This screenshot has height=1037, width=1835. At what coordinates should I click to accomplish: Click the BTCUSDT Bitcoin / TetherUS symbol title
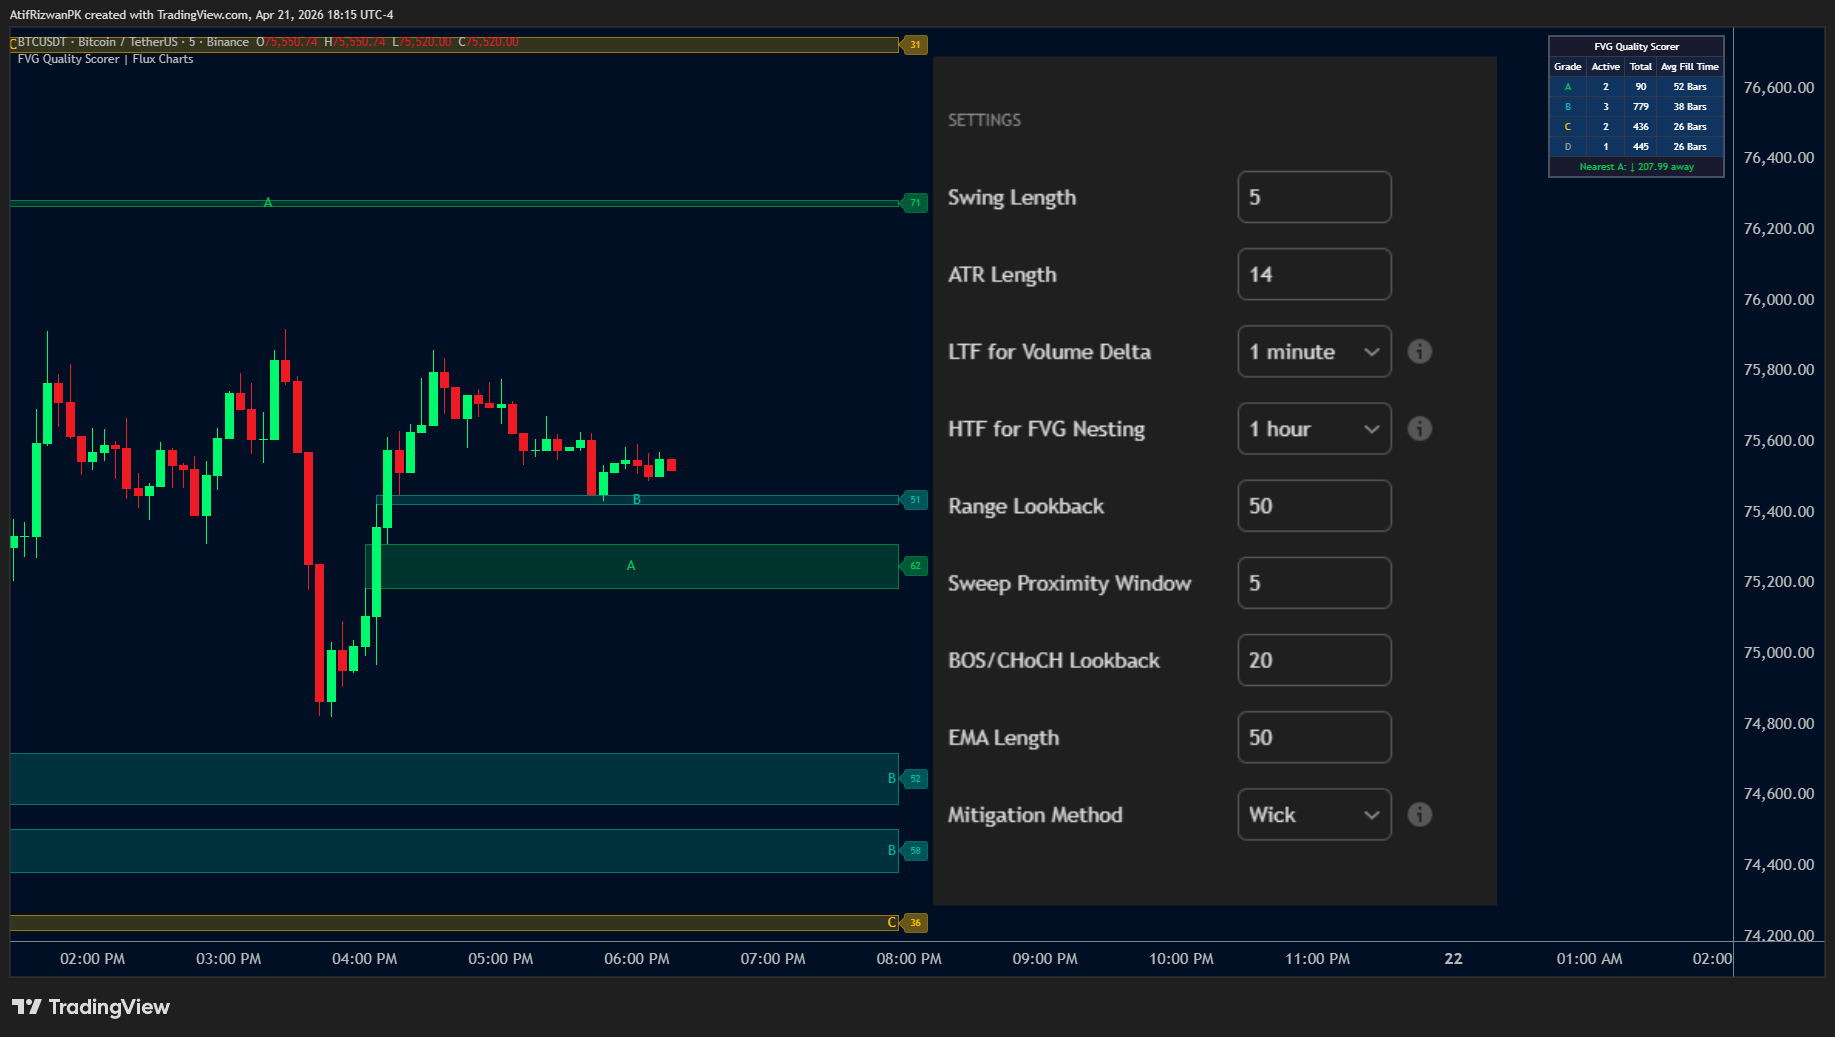(133, 42)
